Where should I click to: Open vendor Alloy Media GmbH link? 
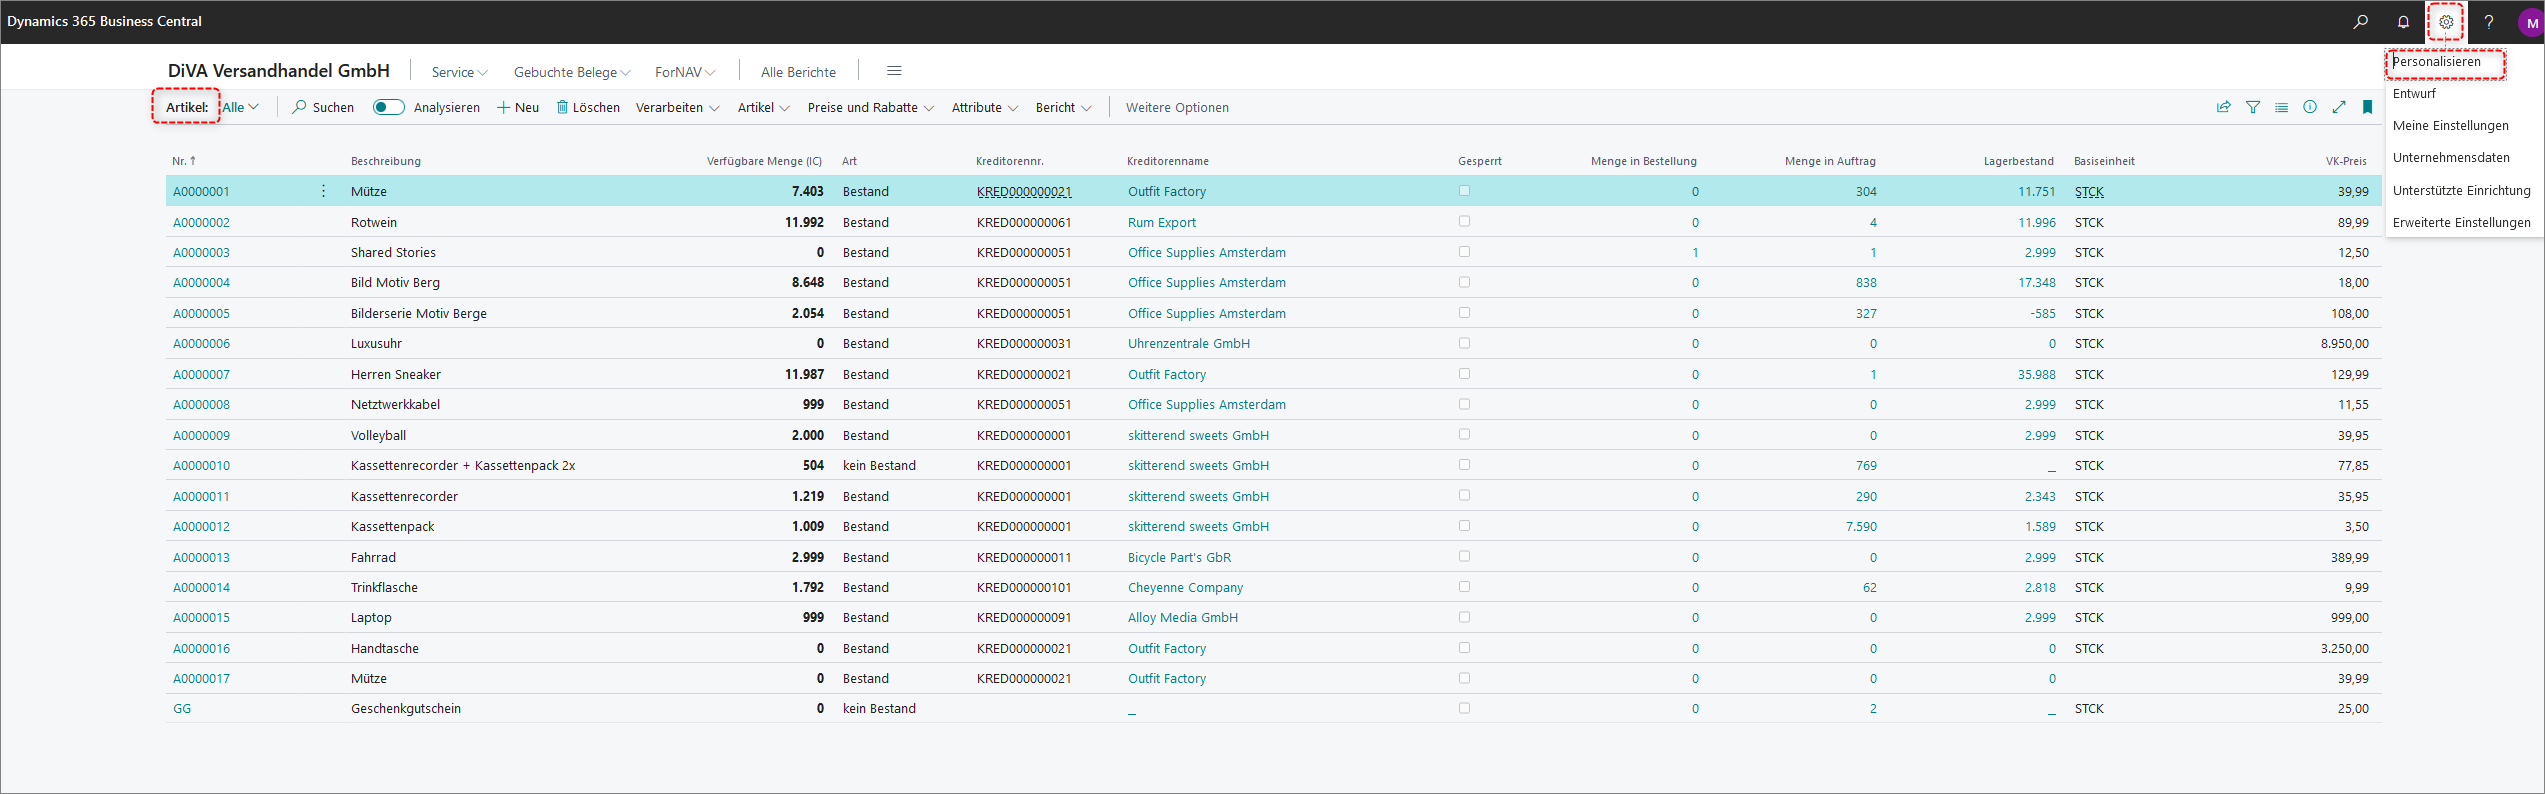tap(1183, 617)
